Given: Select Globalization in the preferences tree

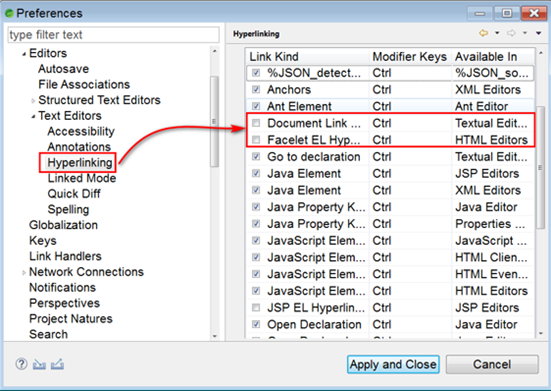Looking at the screenshot, I should click(63, 225).
